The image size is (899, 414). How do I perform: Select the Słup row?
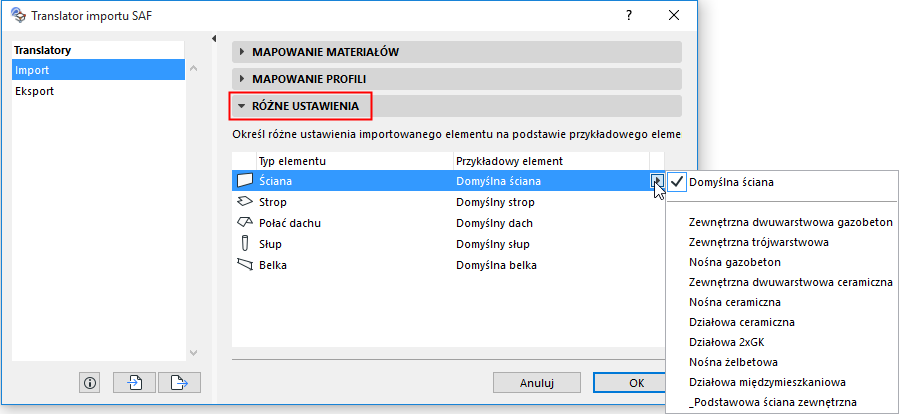pos(448,244)
